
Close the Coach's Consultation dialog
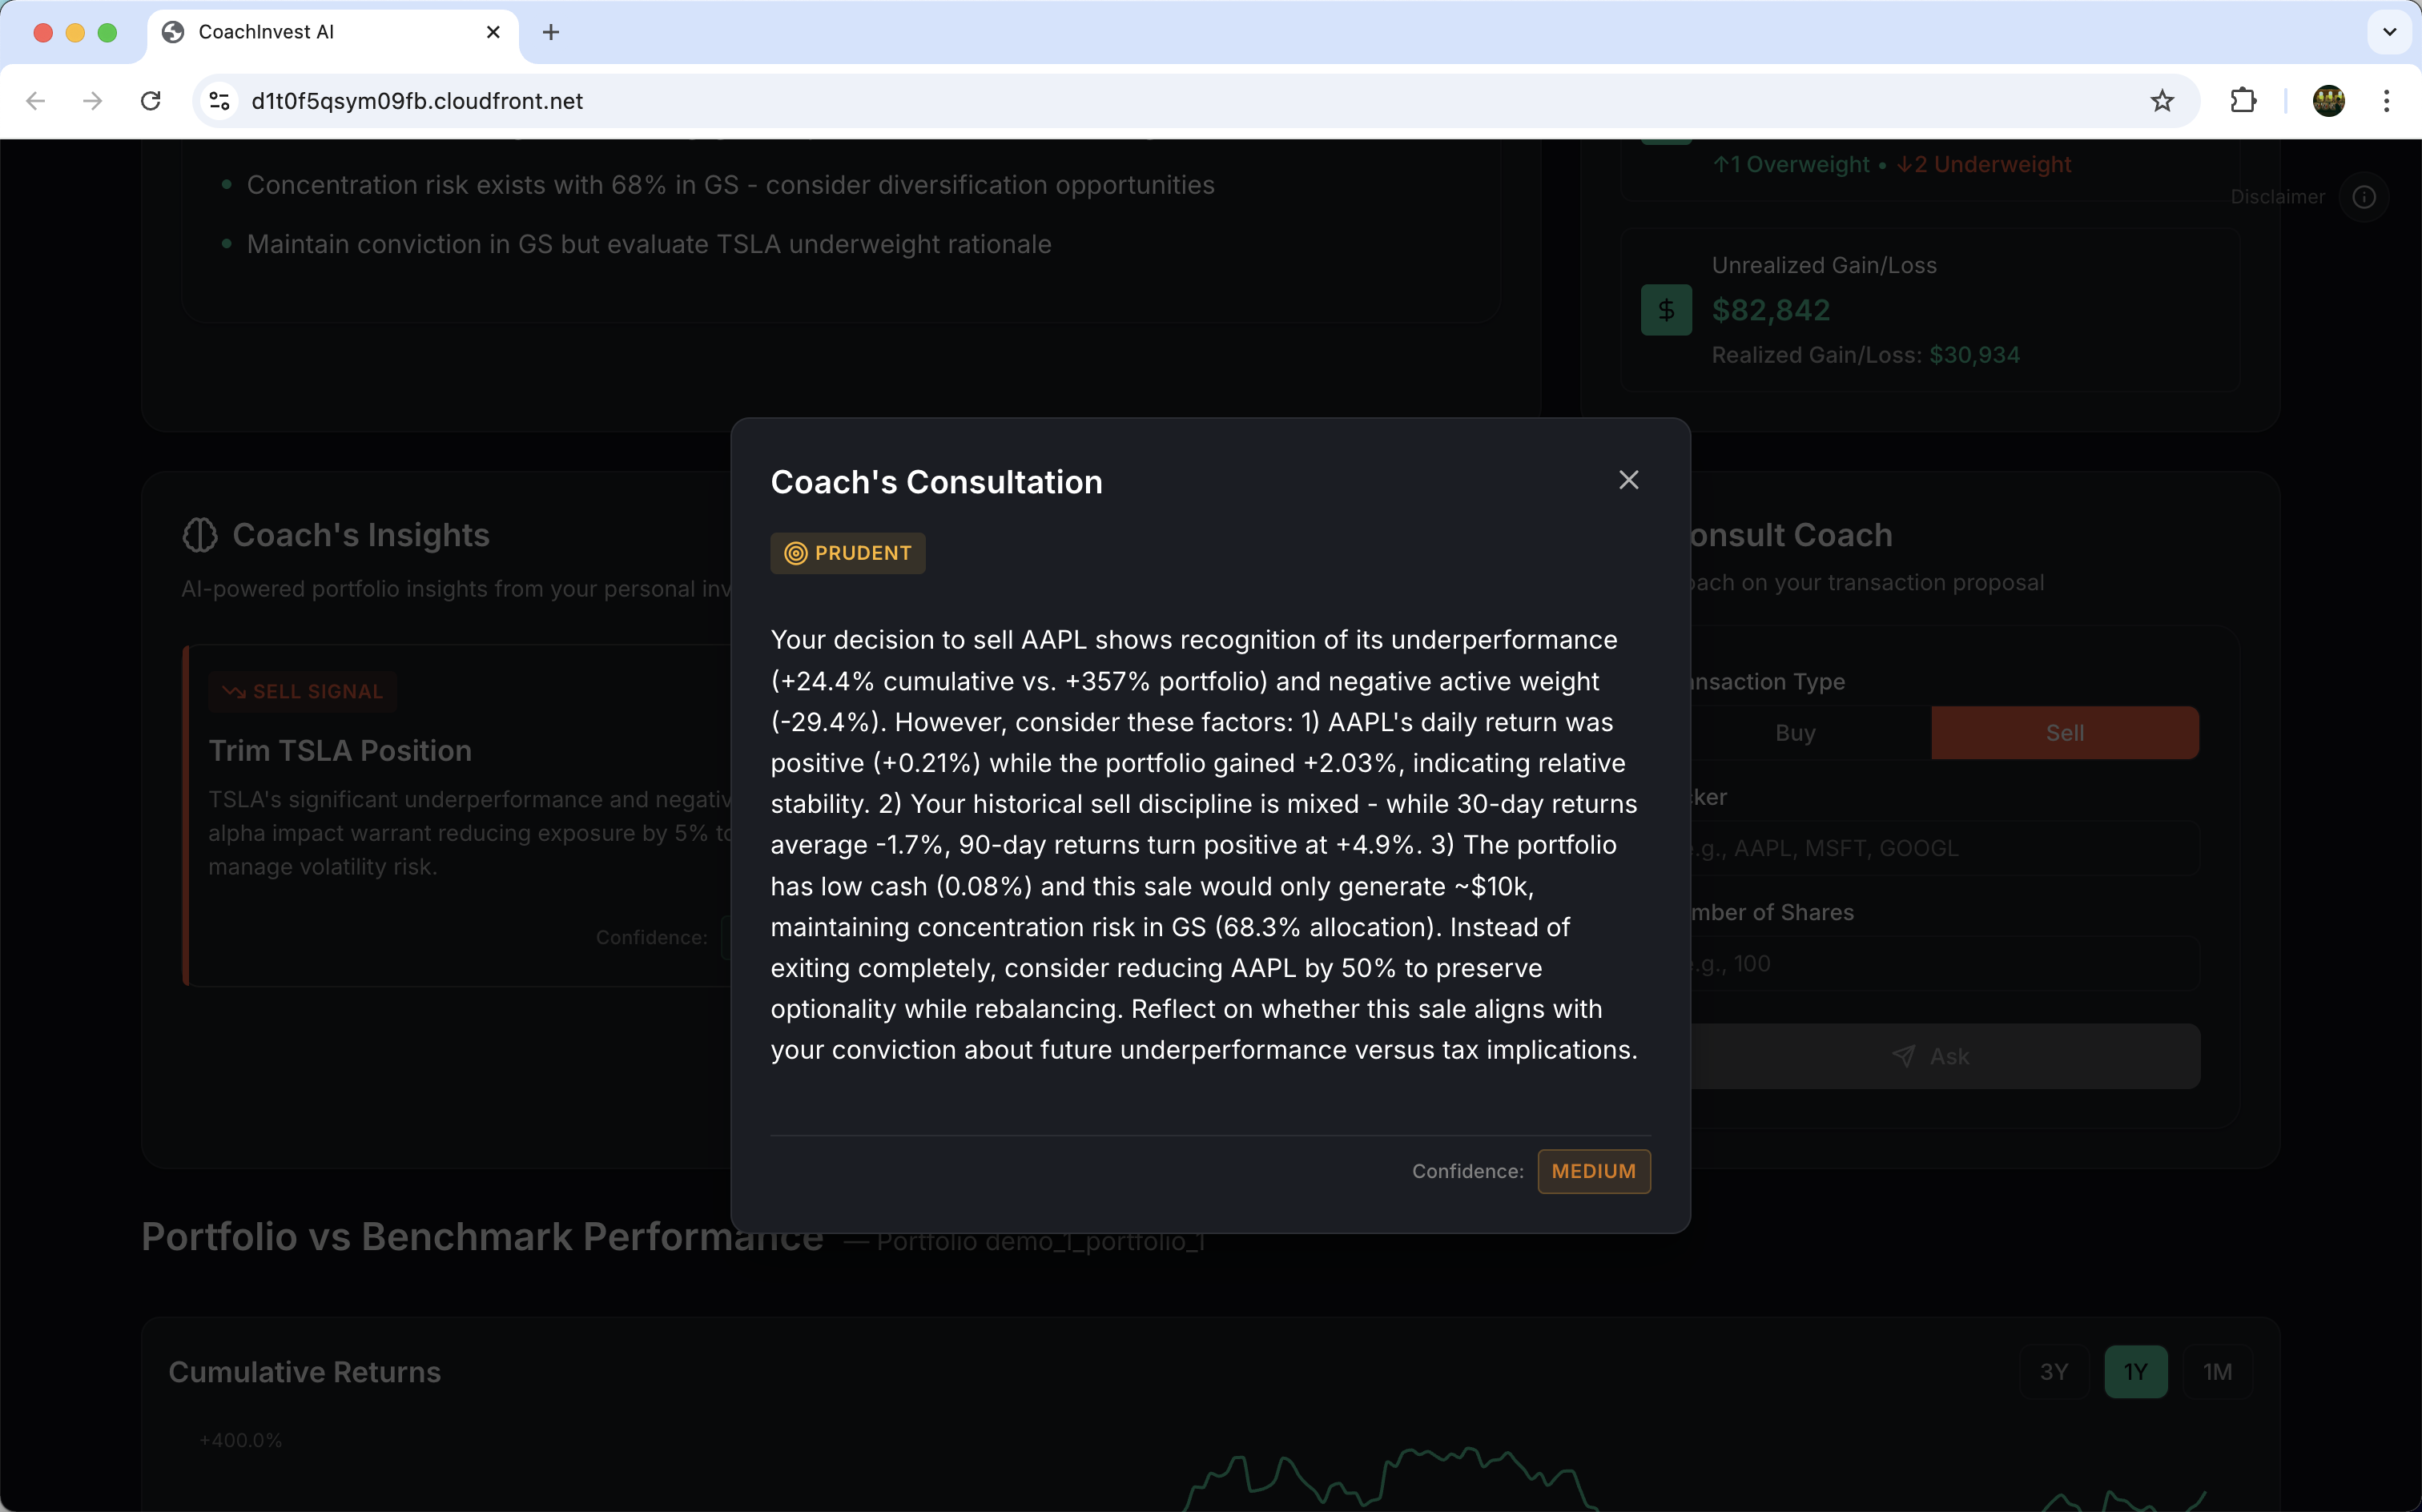(x=1628, y=480)
